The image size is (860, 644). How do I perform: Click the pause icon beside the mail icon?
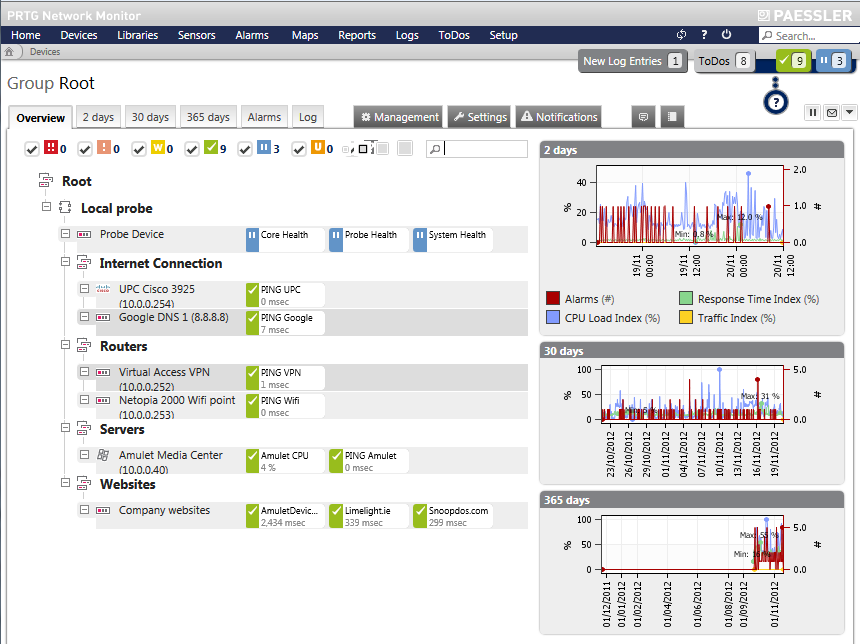pos(813,112)
